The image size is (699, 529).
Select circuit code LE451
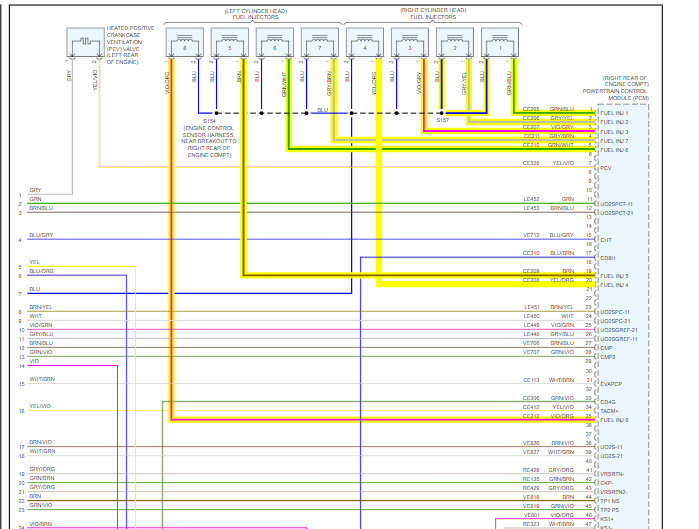(531, 308)
